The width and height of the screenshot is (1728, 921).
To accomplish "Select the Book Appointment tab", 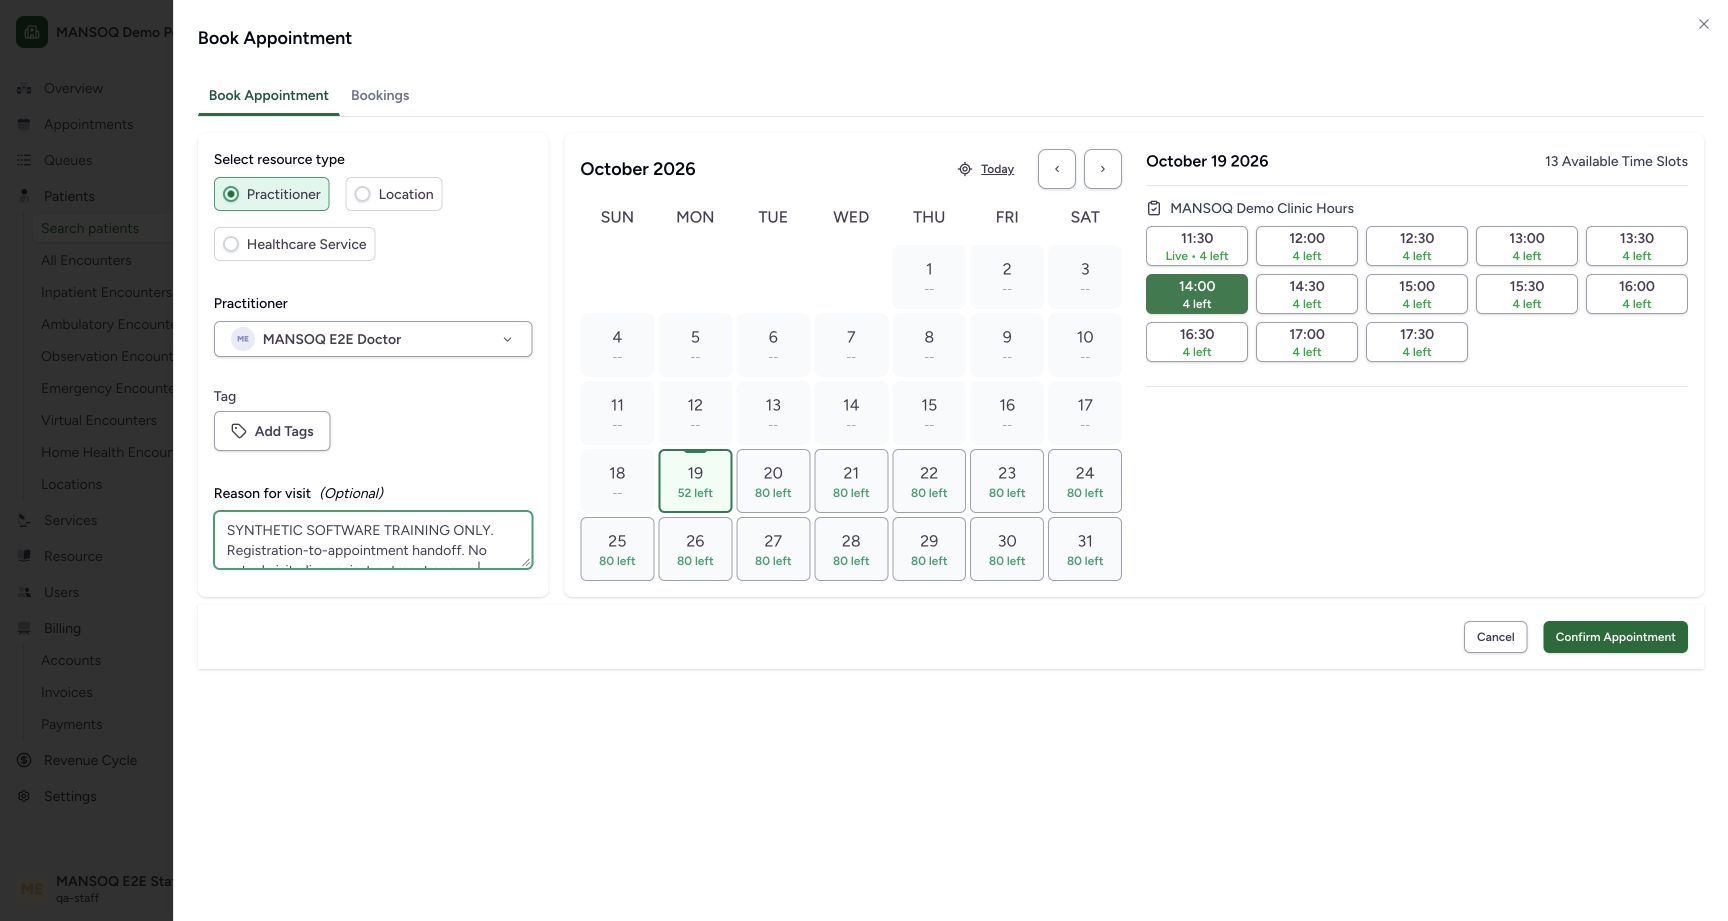I will tap(269, 95).
